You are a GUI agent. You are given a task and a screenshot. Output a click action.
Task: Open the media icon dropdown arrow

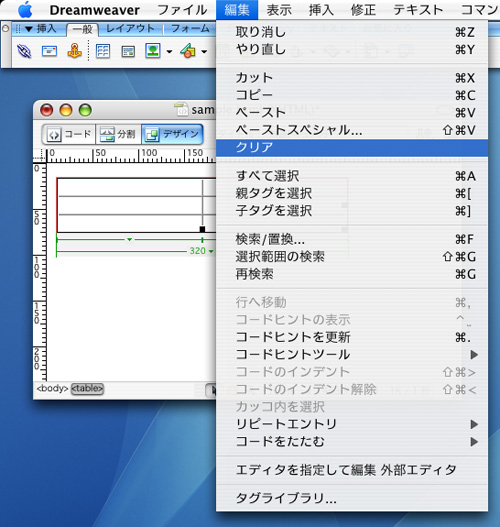pos(204,52)
